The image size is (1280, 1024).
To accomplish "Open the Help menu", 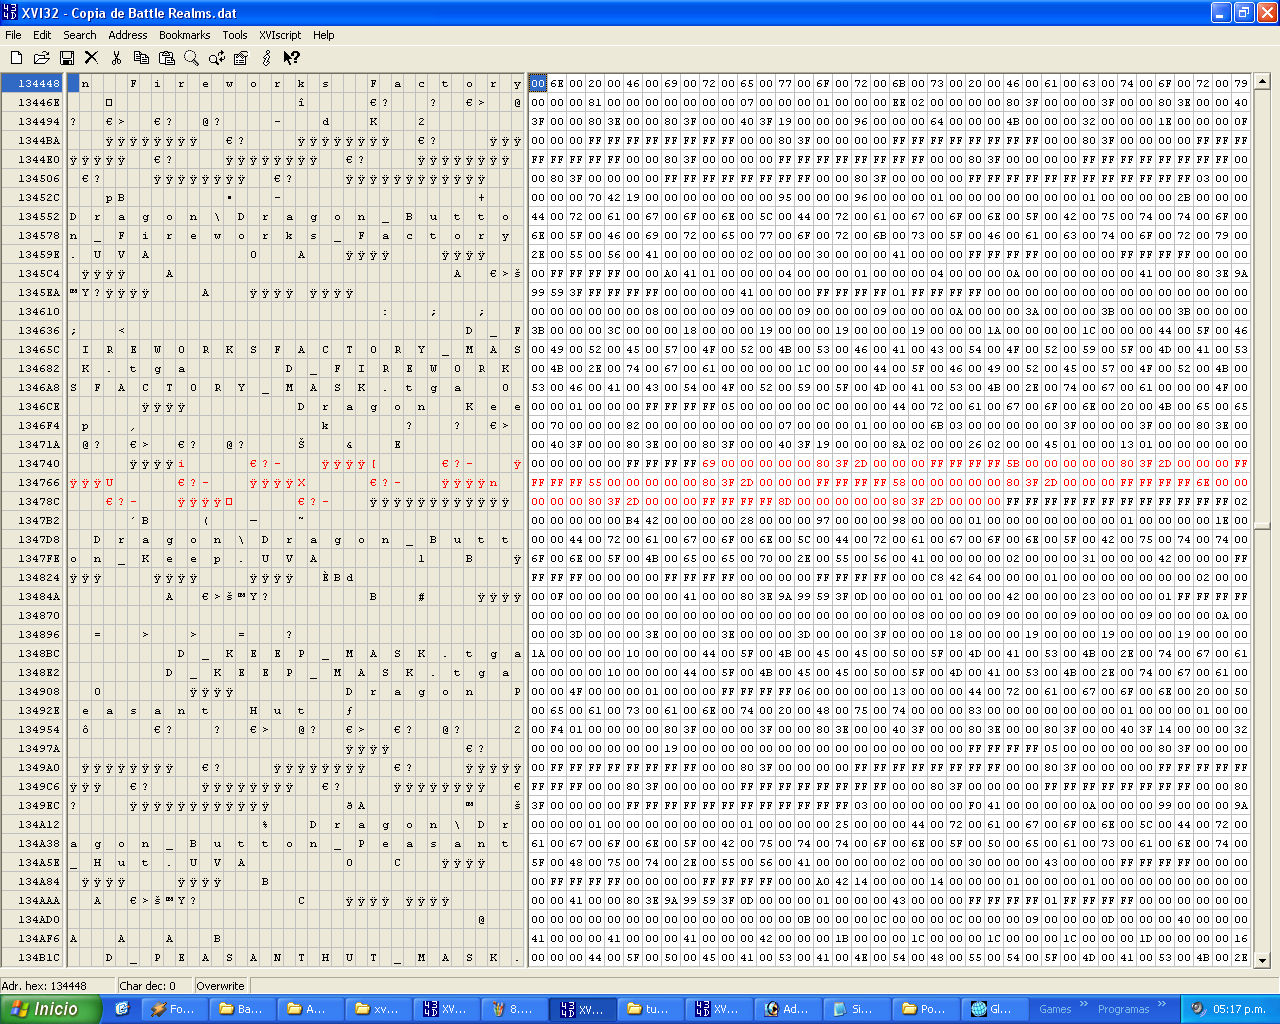I will [324, 35].
